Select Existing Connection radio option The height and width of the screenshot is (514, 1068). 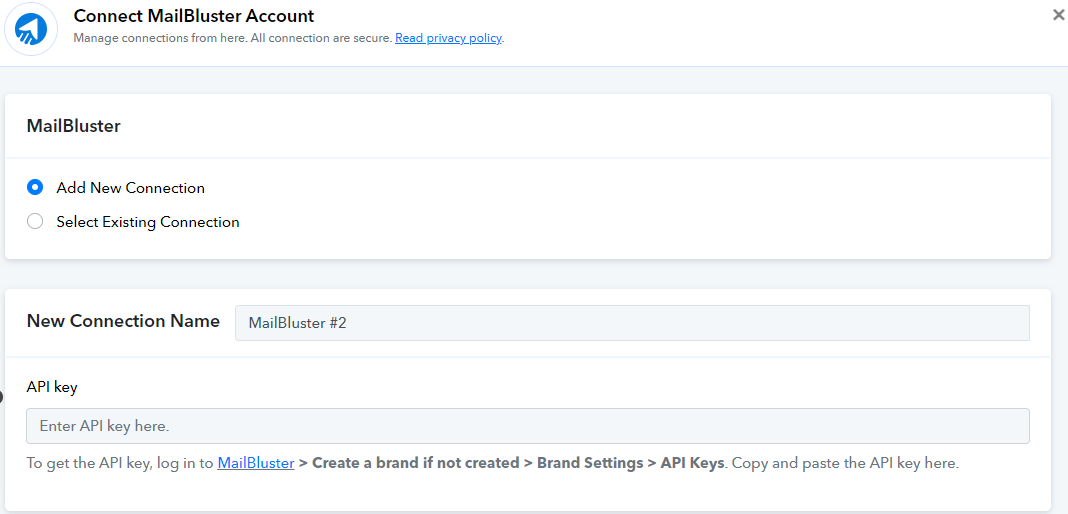pos(35,222)
